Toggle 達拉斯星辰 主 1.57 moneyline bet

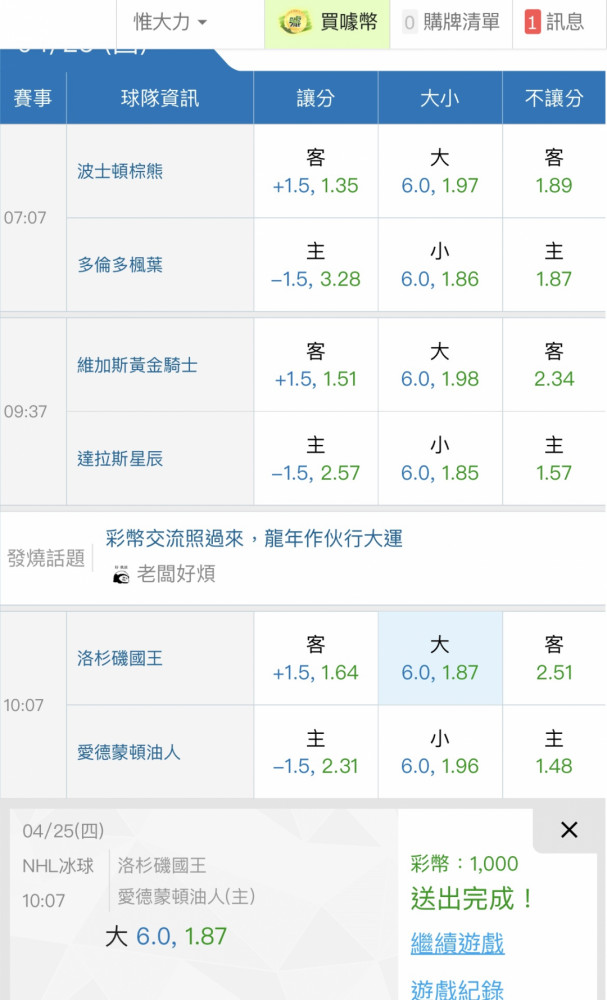[x=554, y=459]
